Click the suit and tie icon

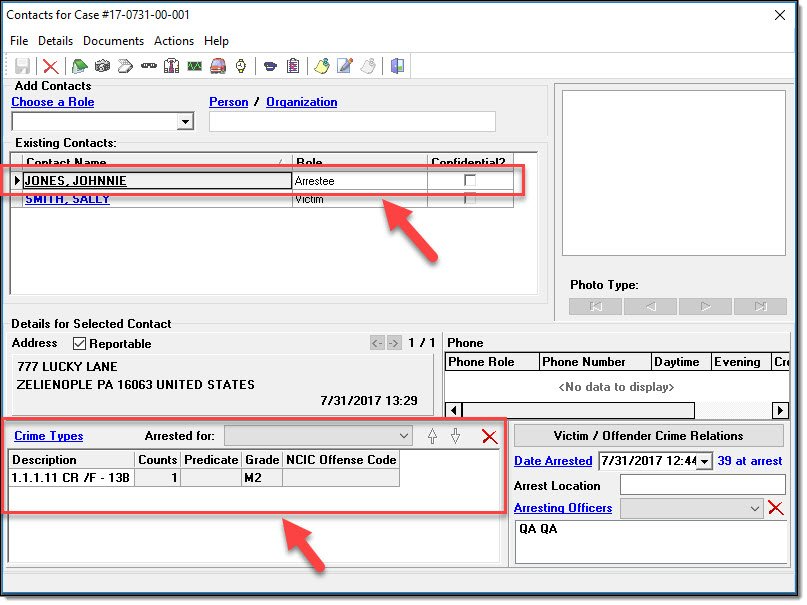pyautogui.click(x=171, y=67)
